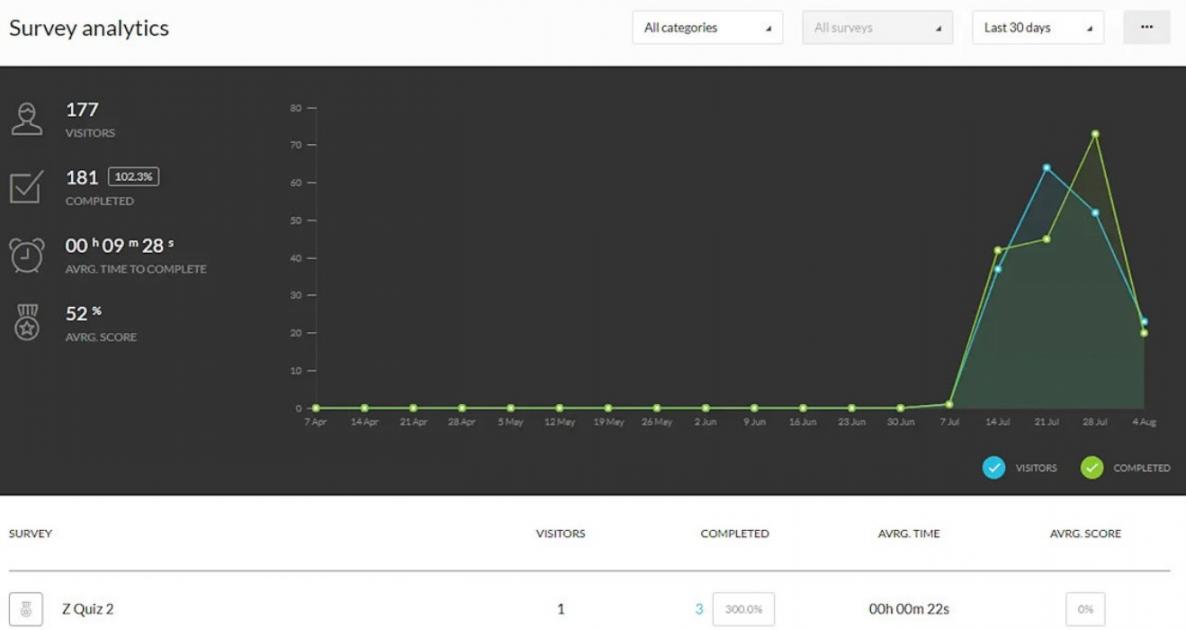Click the medal average score icon
The image size is (1186, 630).
(x=27, y=324)
